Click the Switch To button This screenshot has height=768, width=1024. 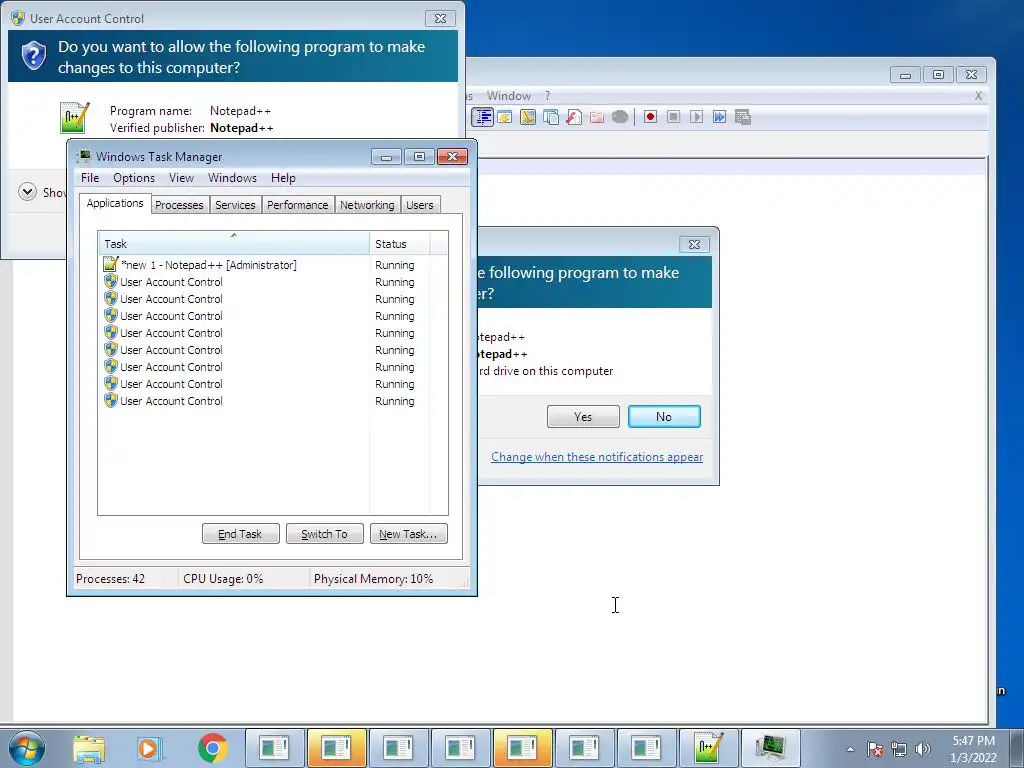click(x=324, y=534)
